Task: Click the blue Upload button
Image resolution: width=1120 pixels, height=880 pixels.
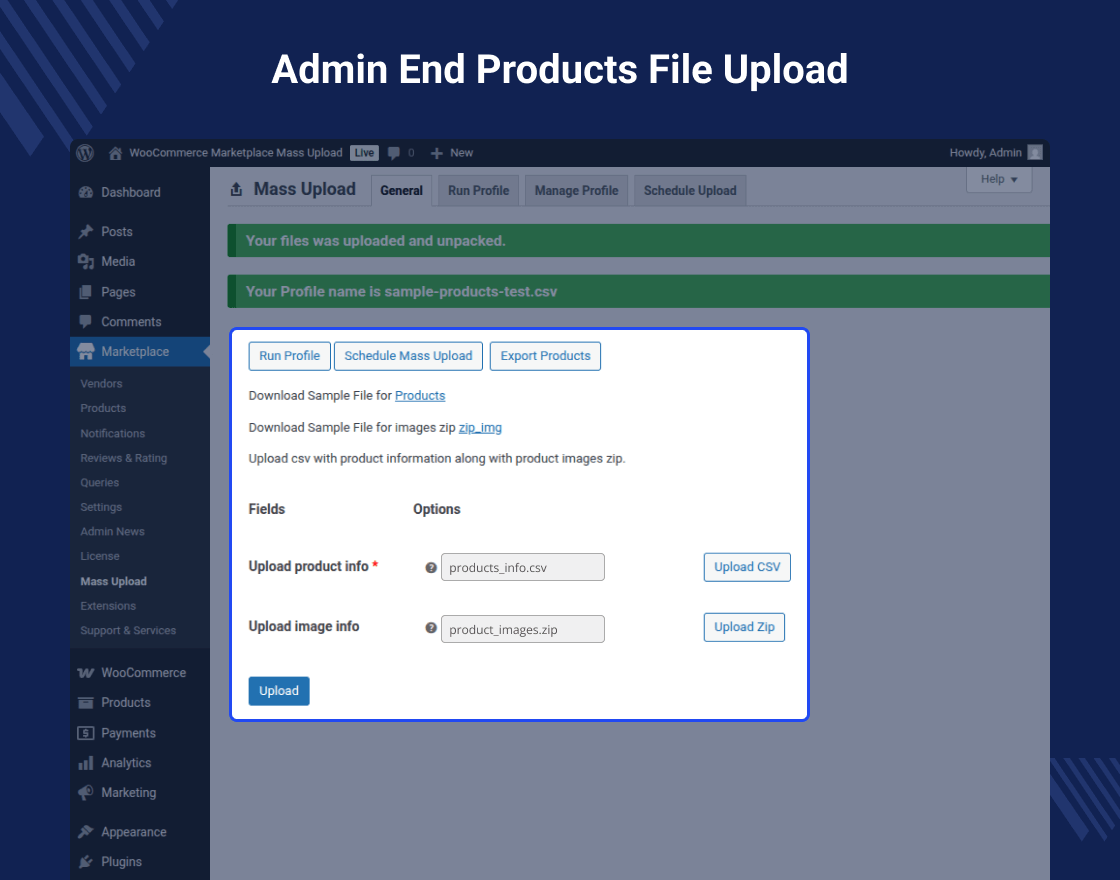Action: point(279,691)
